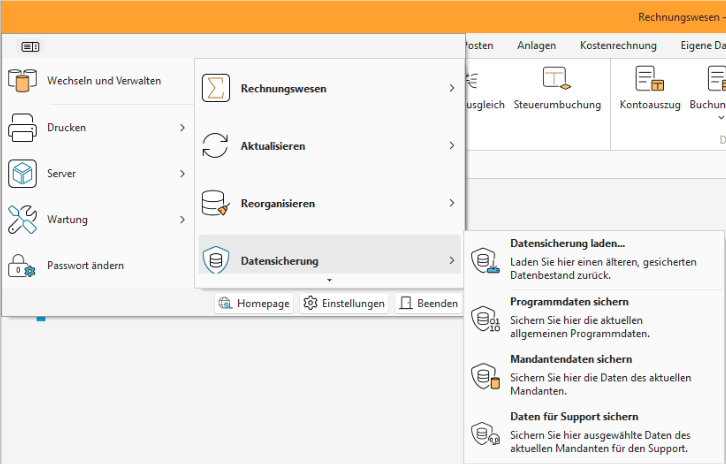
Task: Click the Passwort ändern lock icon
Action: click(x=22, y=265)
